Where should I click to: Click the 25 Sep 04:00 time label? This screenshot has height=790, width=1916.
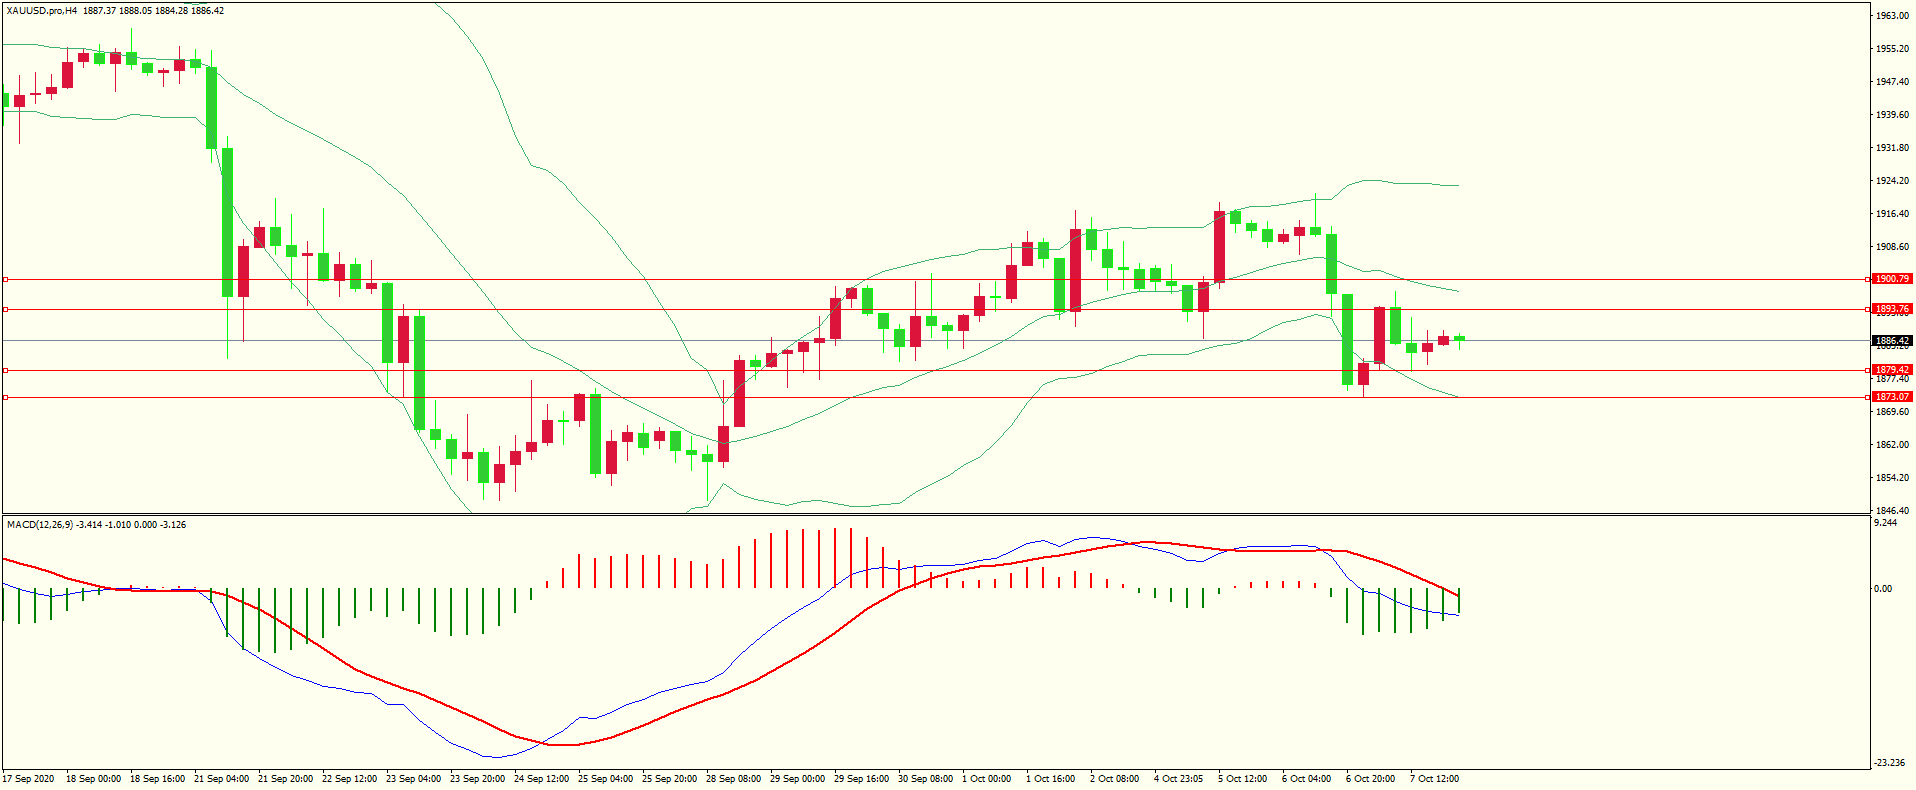coord(605,779)
